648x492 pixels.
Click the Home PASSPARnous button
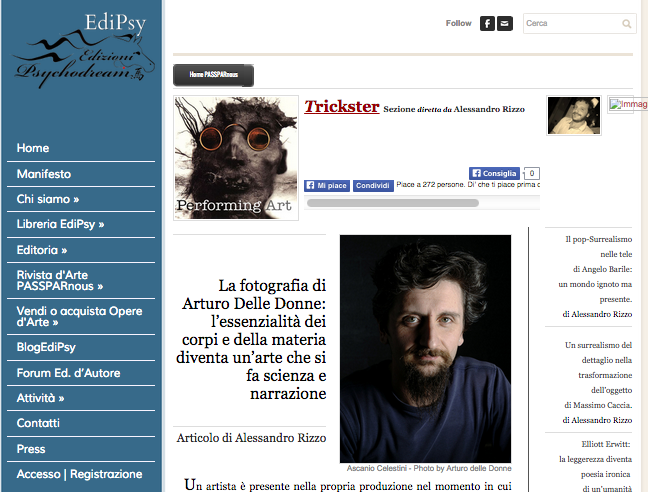213,75
